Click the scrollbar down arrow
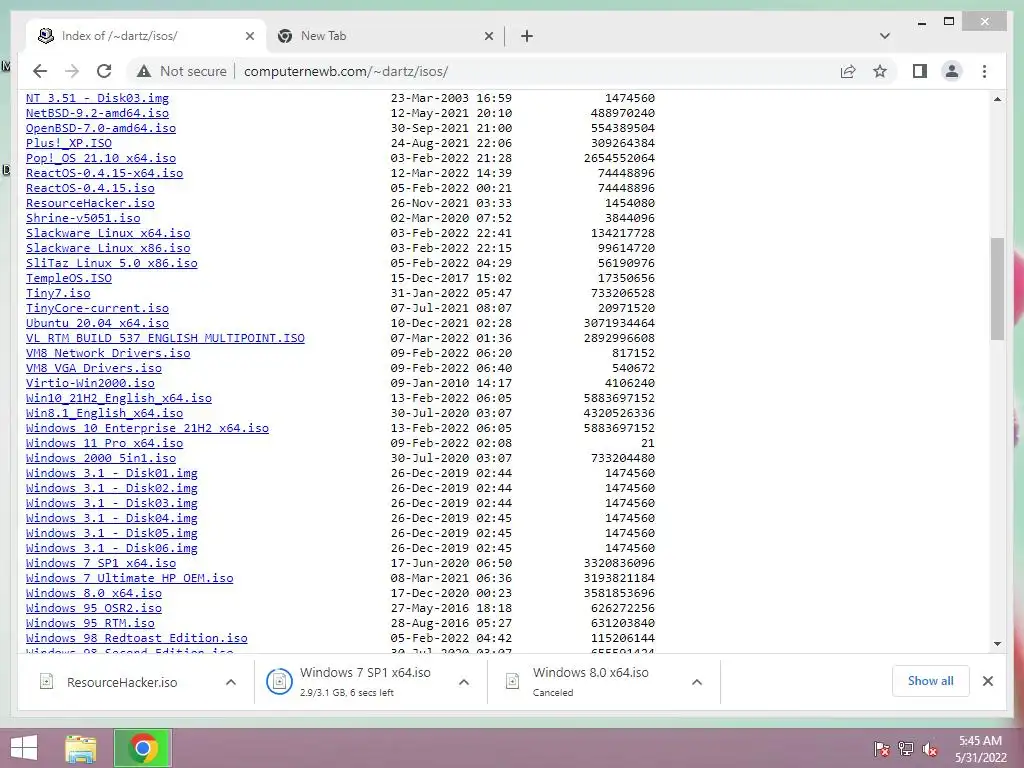Image resolution: width=1024 pixels, height=768 pixels. pos(997,644)
